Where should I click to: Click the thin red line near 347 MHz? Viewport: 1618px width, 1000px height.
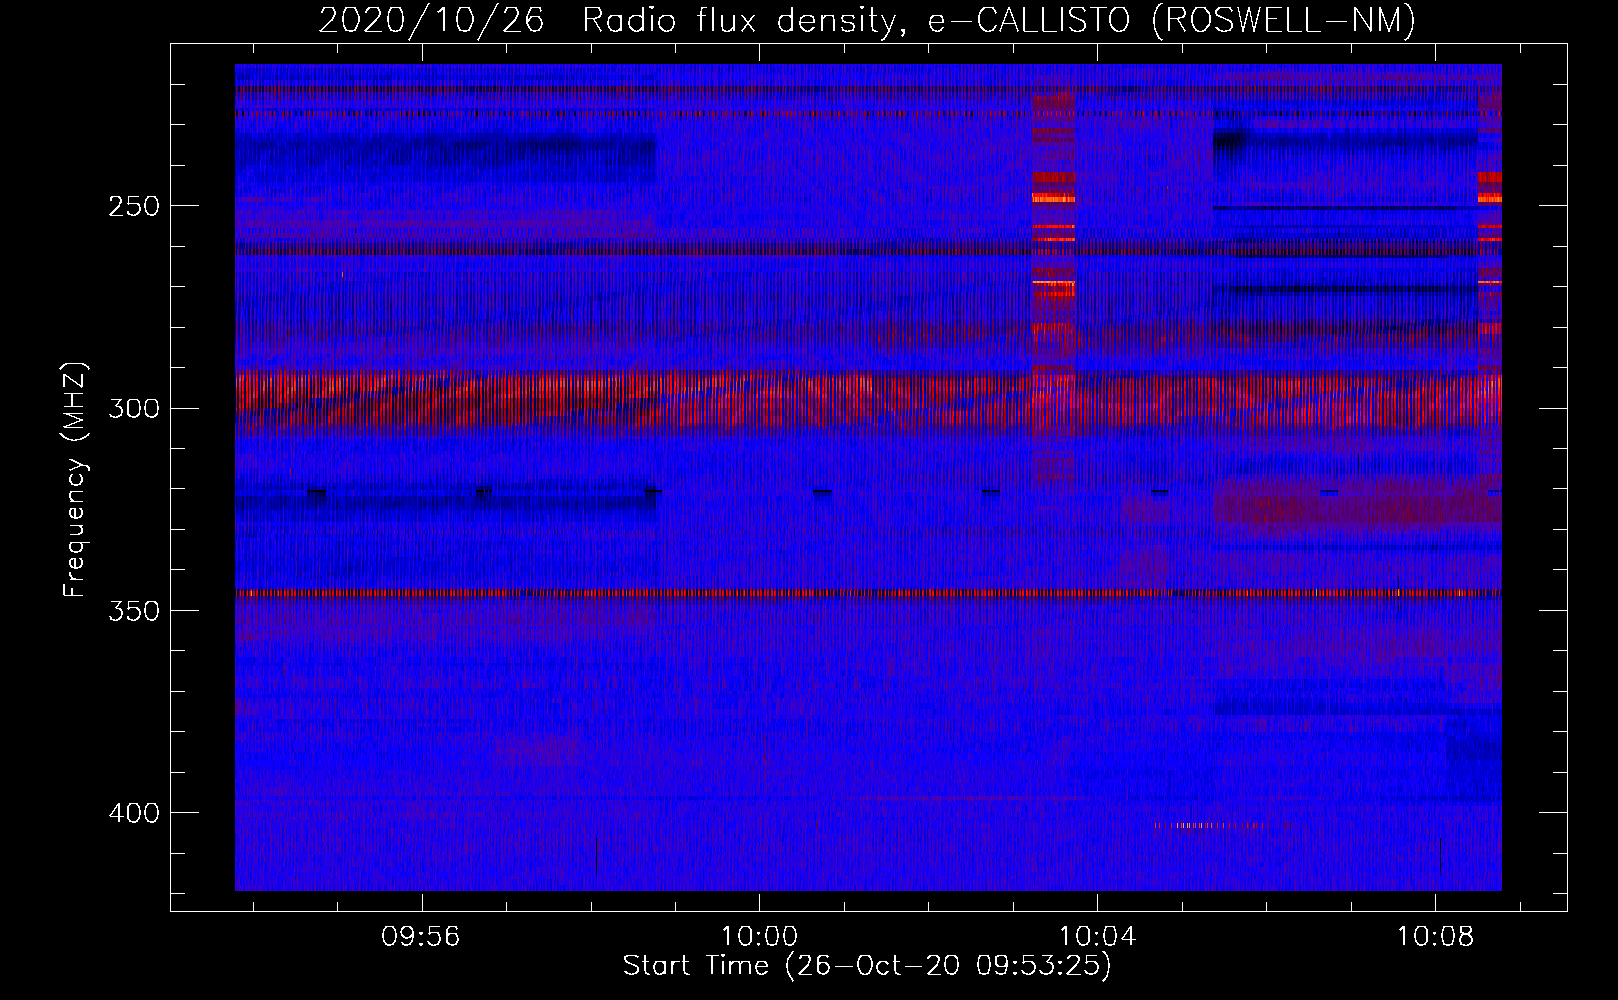pos(868,593)
